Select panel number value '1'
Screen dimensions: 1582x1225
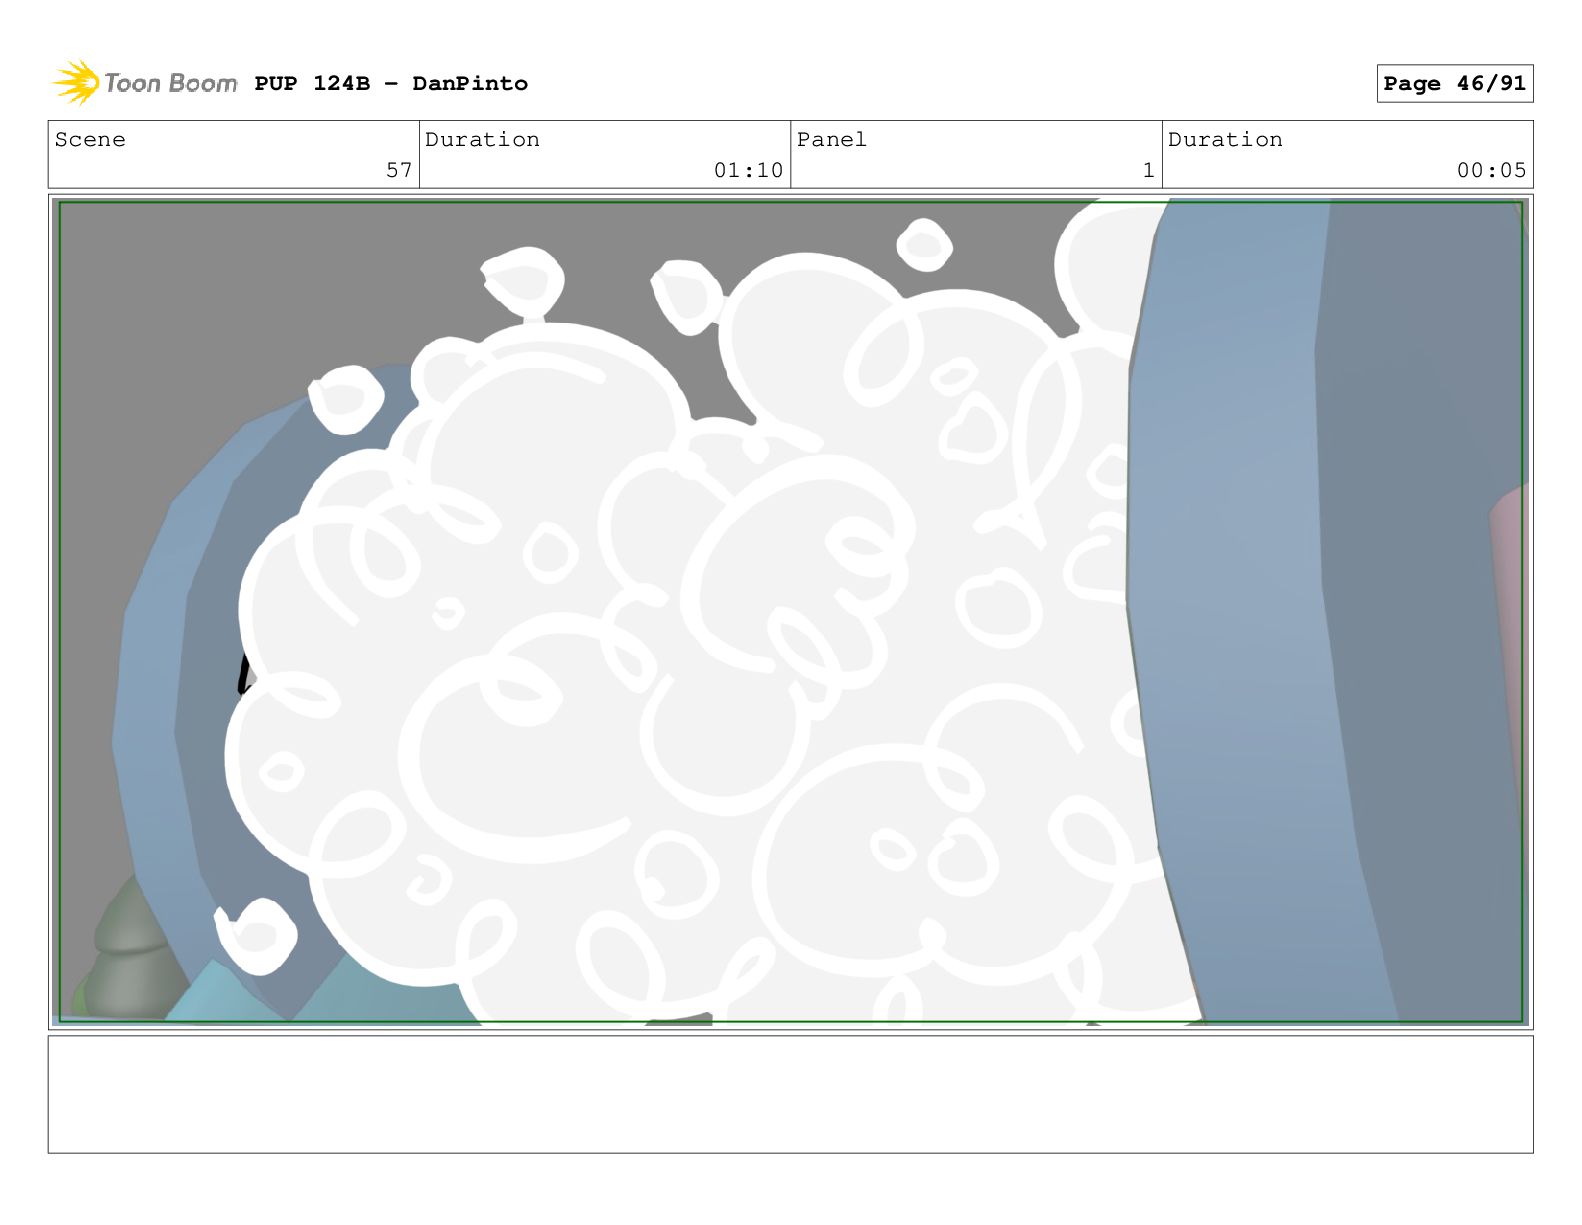[x=1148, y=170]
